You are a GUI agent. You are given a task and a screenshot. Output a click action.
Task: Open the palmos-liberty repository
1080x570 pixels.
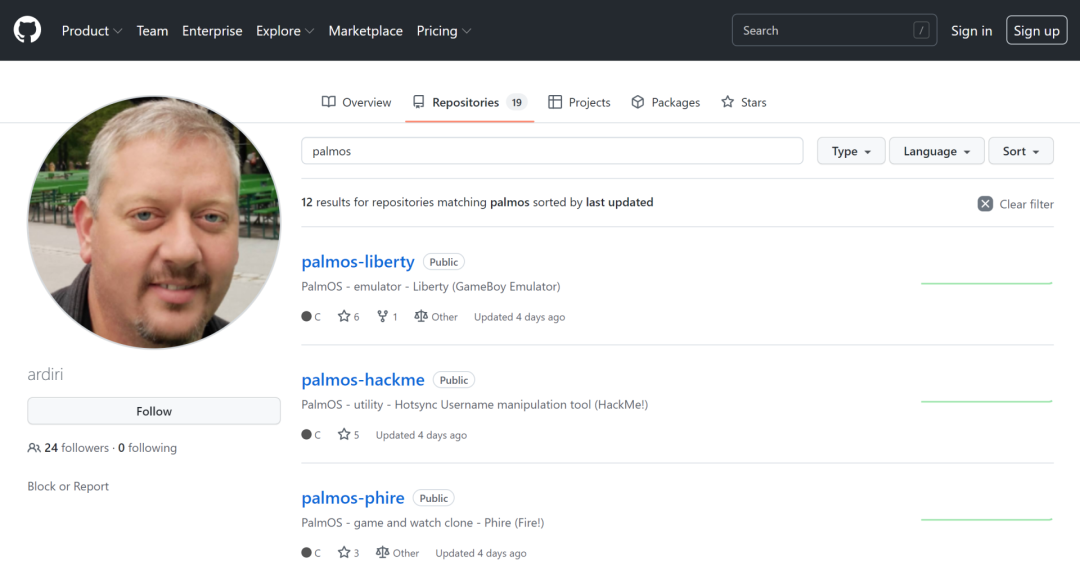(x=357, y=262)
